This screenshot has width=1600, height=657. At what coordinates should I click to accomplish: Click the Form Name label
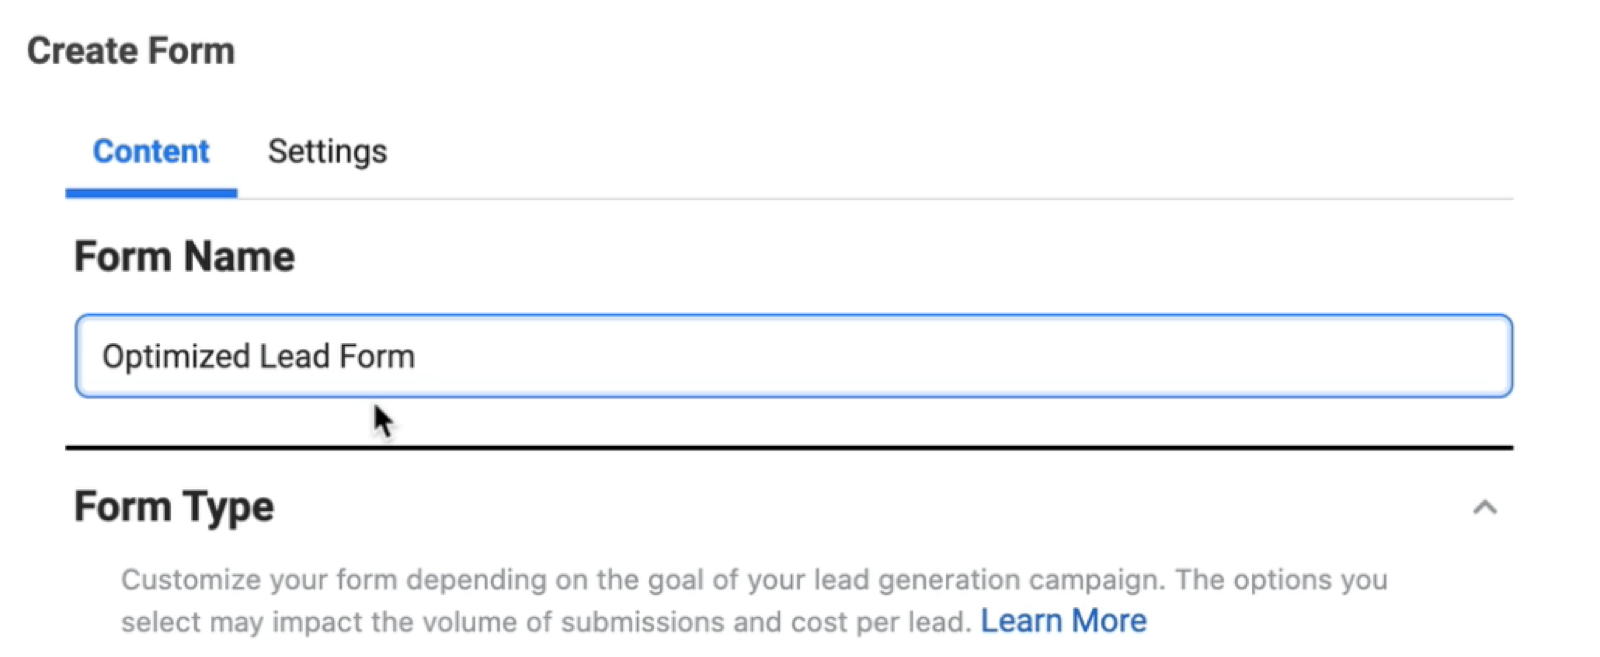pos(184,256)
